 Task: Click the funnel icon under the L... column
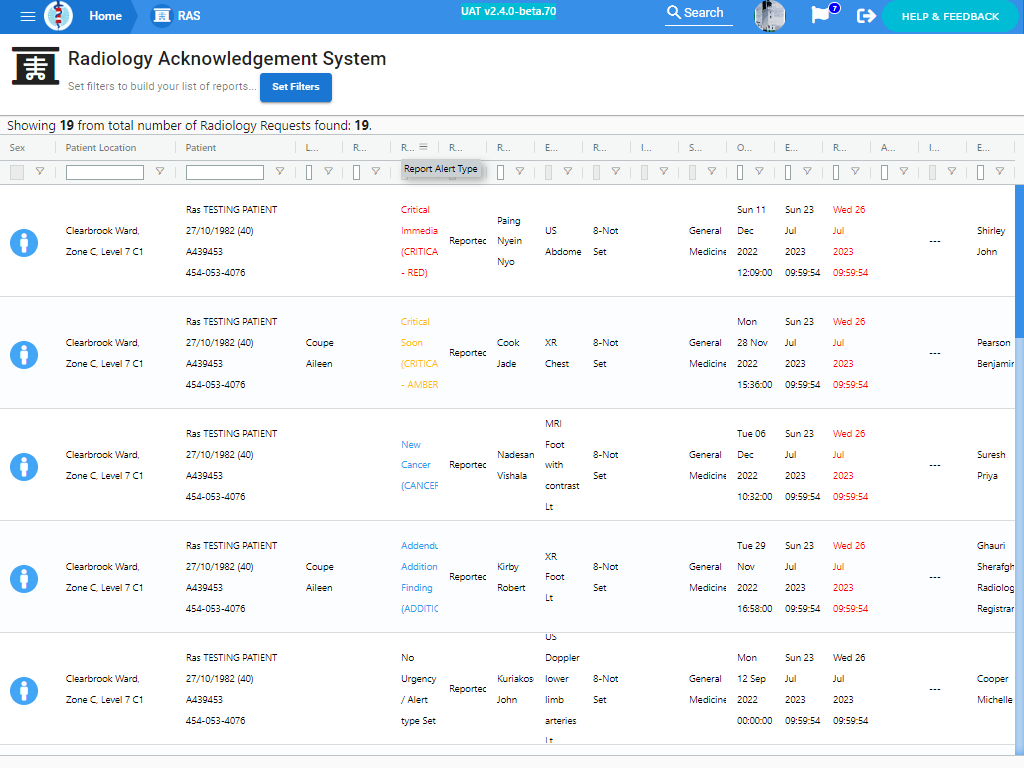click(328, 171)
